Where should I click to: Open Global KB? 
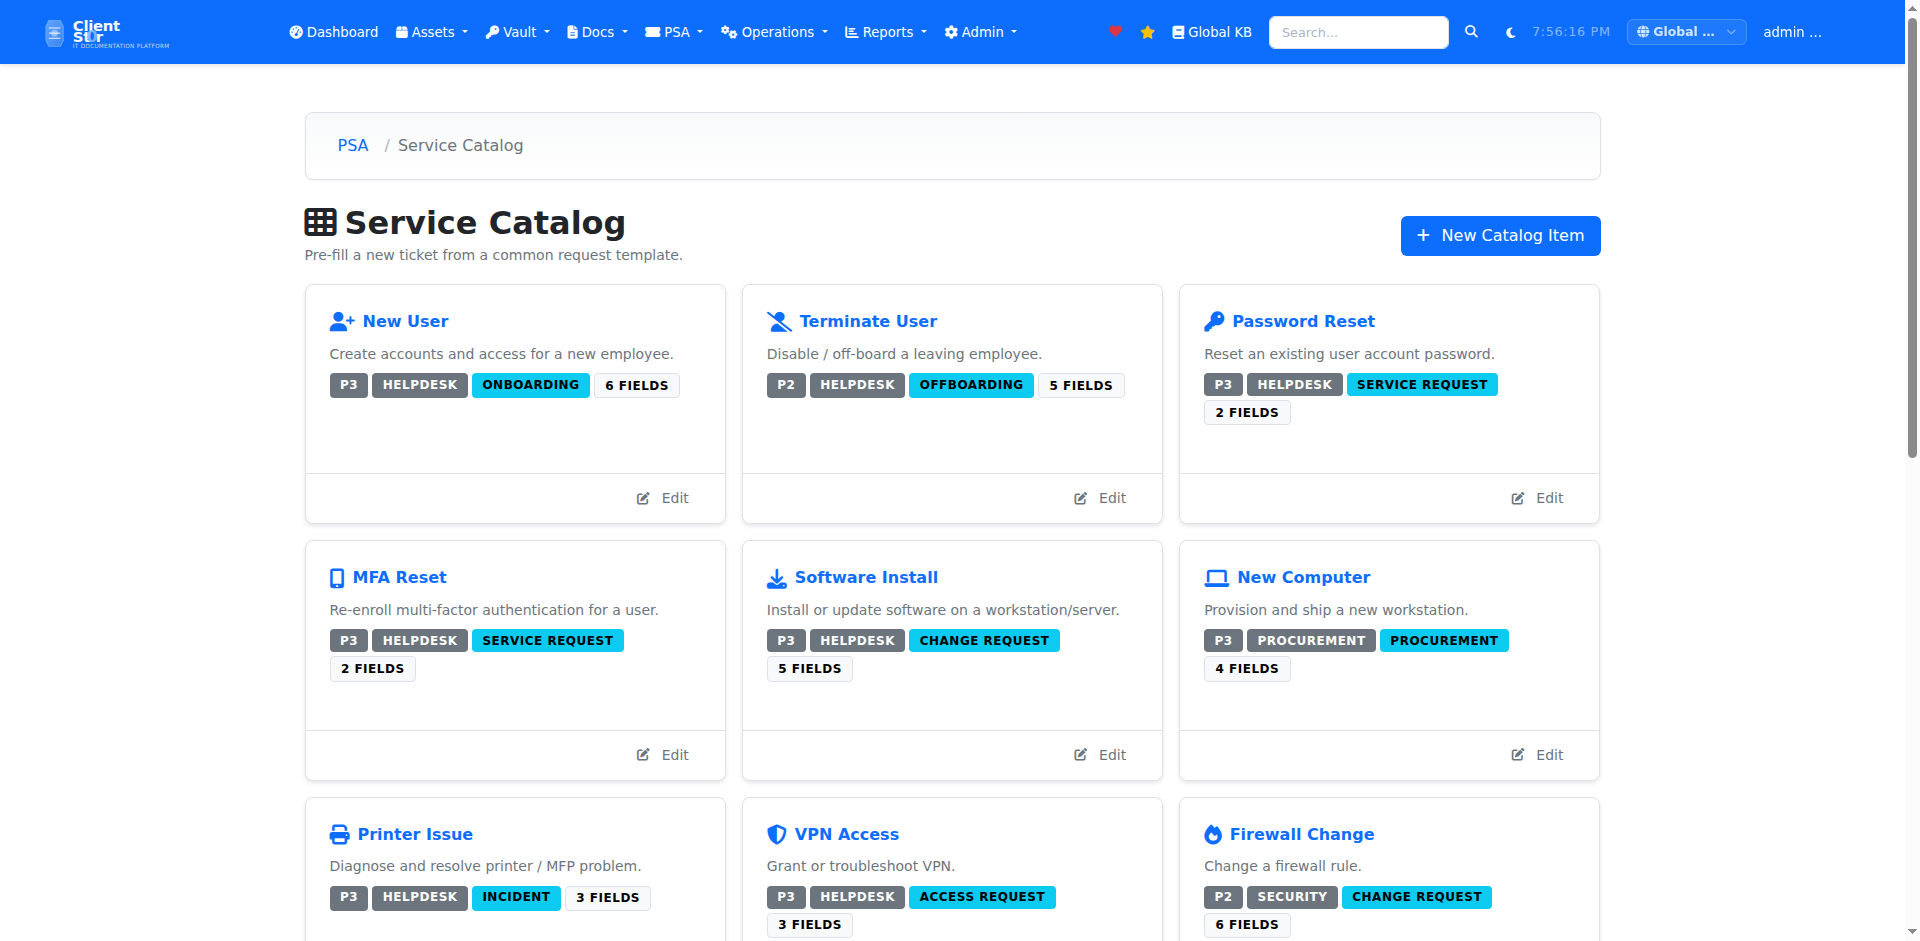[1212, 32]
